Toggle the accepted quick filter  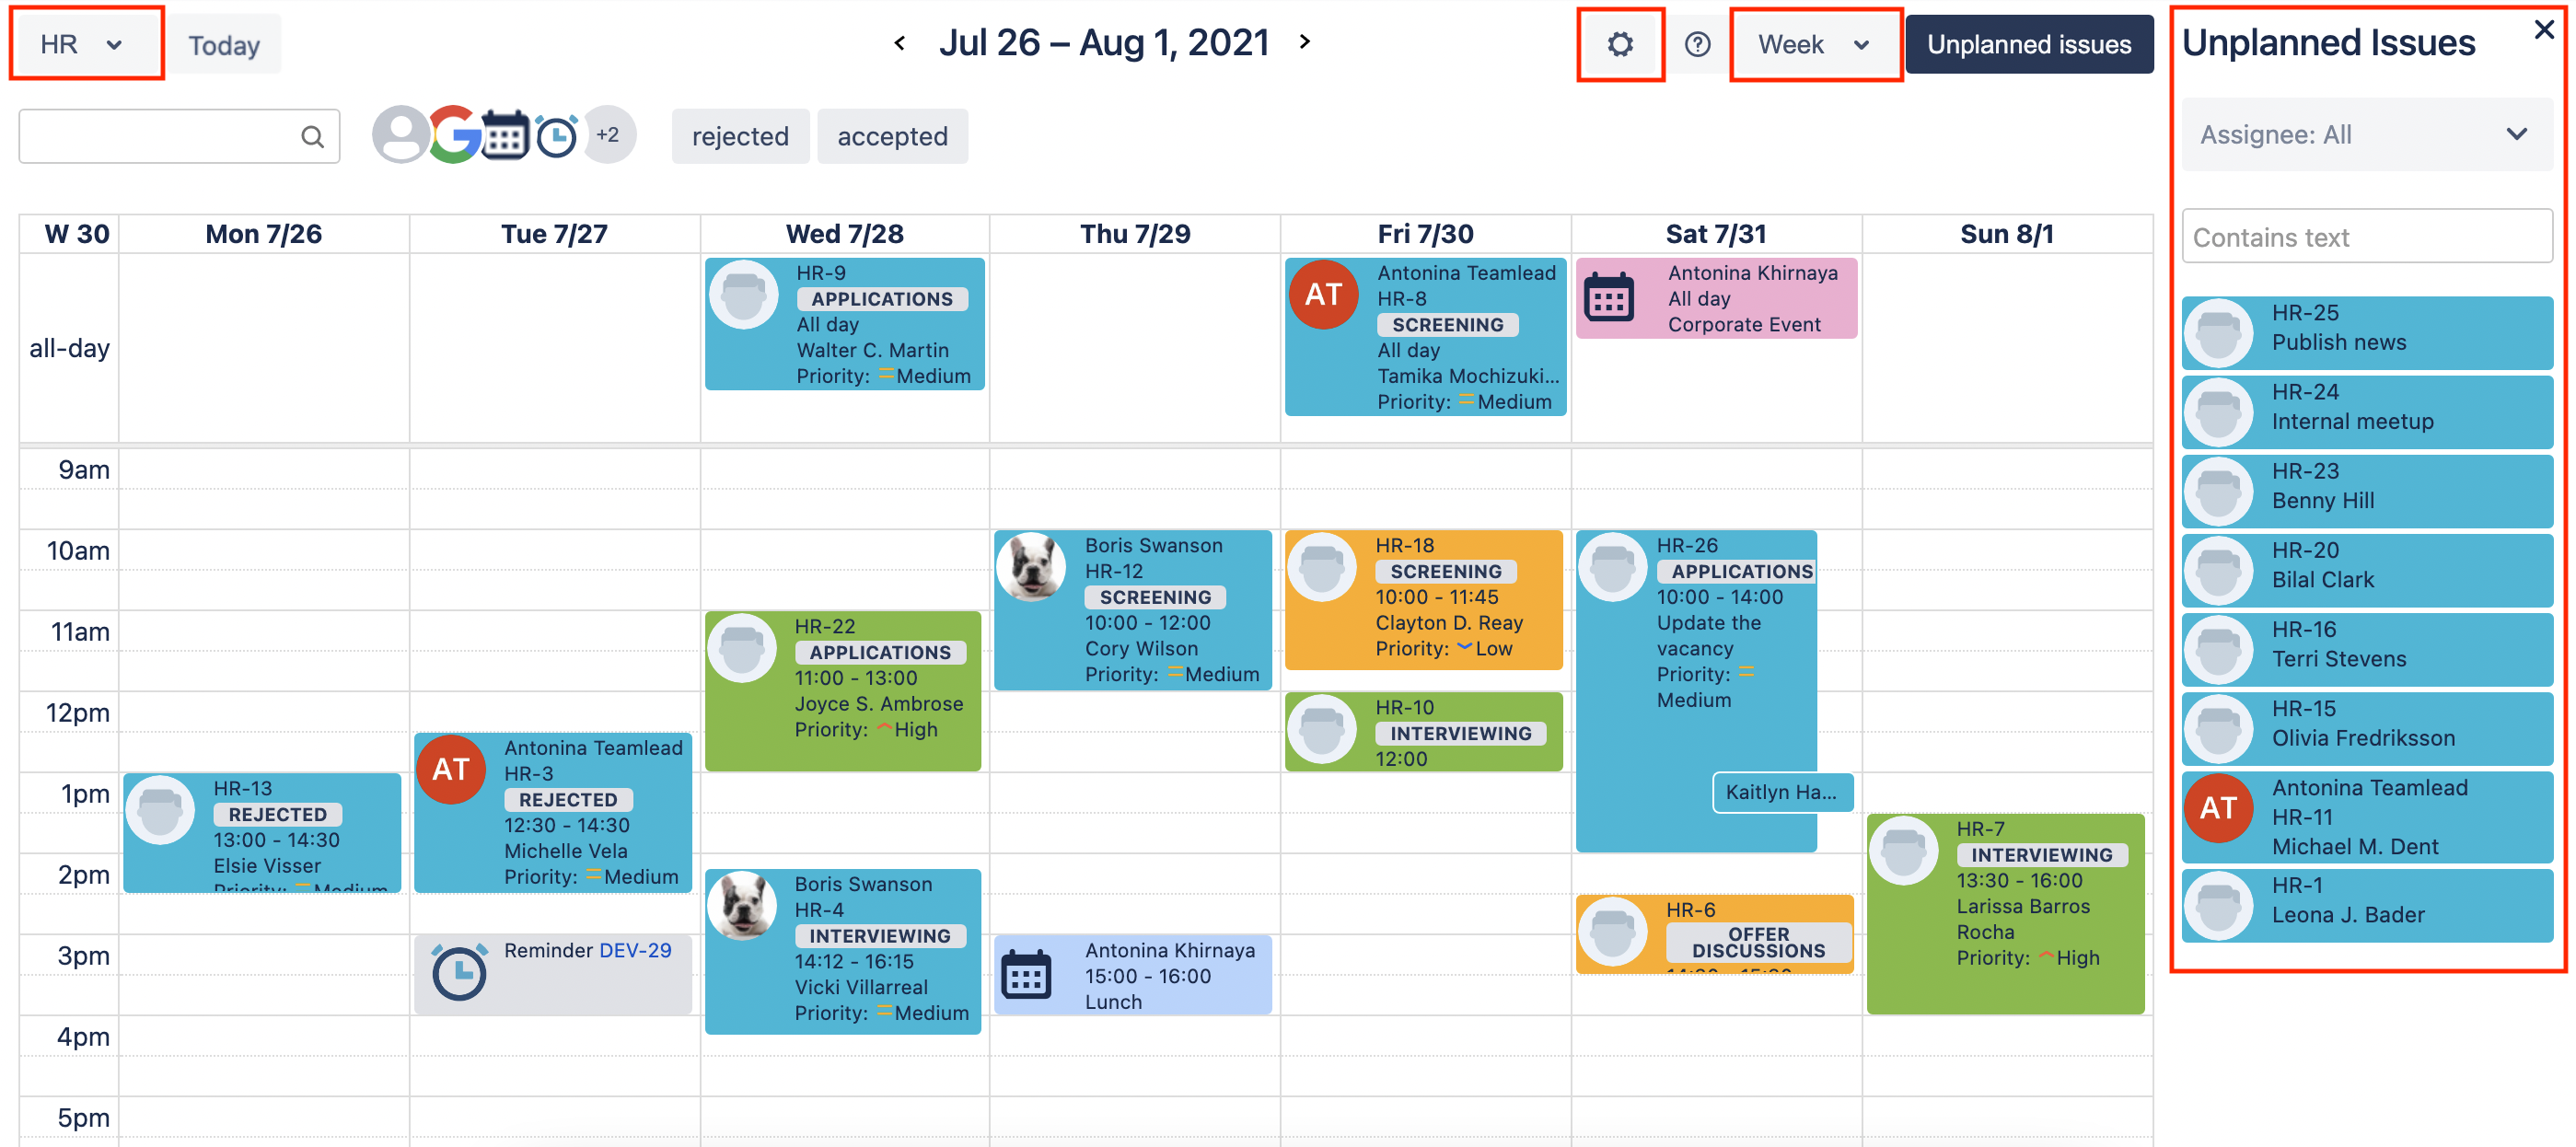892,137
